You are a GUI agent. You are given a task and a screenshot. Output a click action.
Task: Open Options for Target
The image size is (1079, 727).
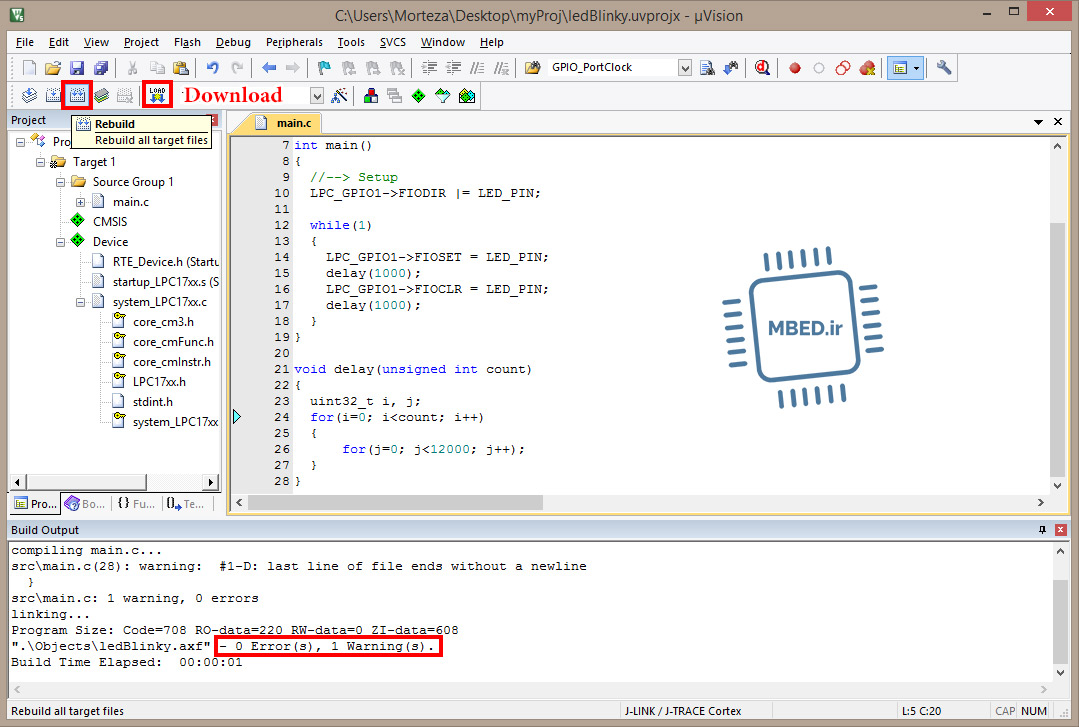339,95
